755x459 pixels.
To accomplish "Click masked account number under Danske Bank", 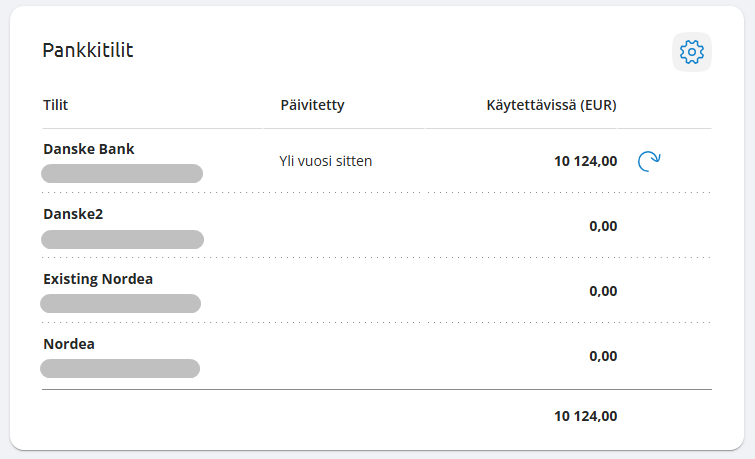I will point(122,174).
